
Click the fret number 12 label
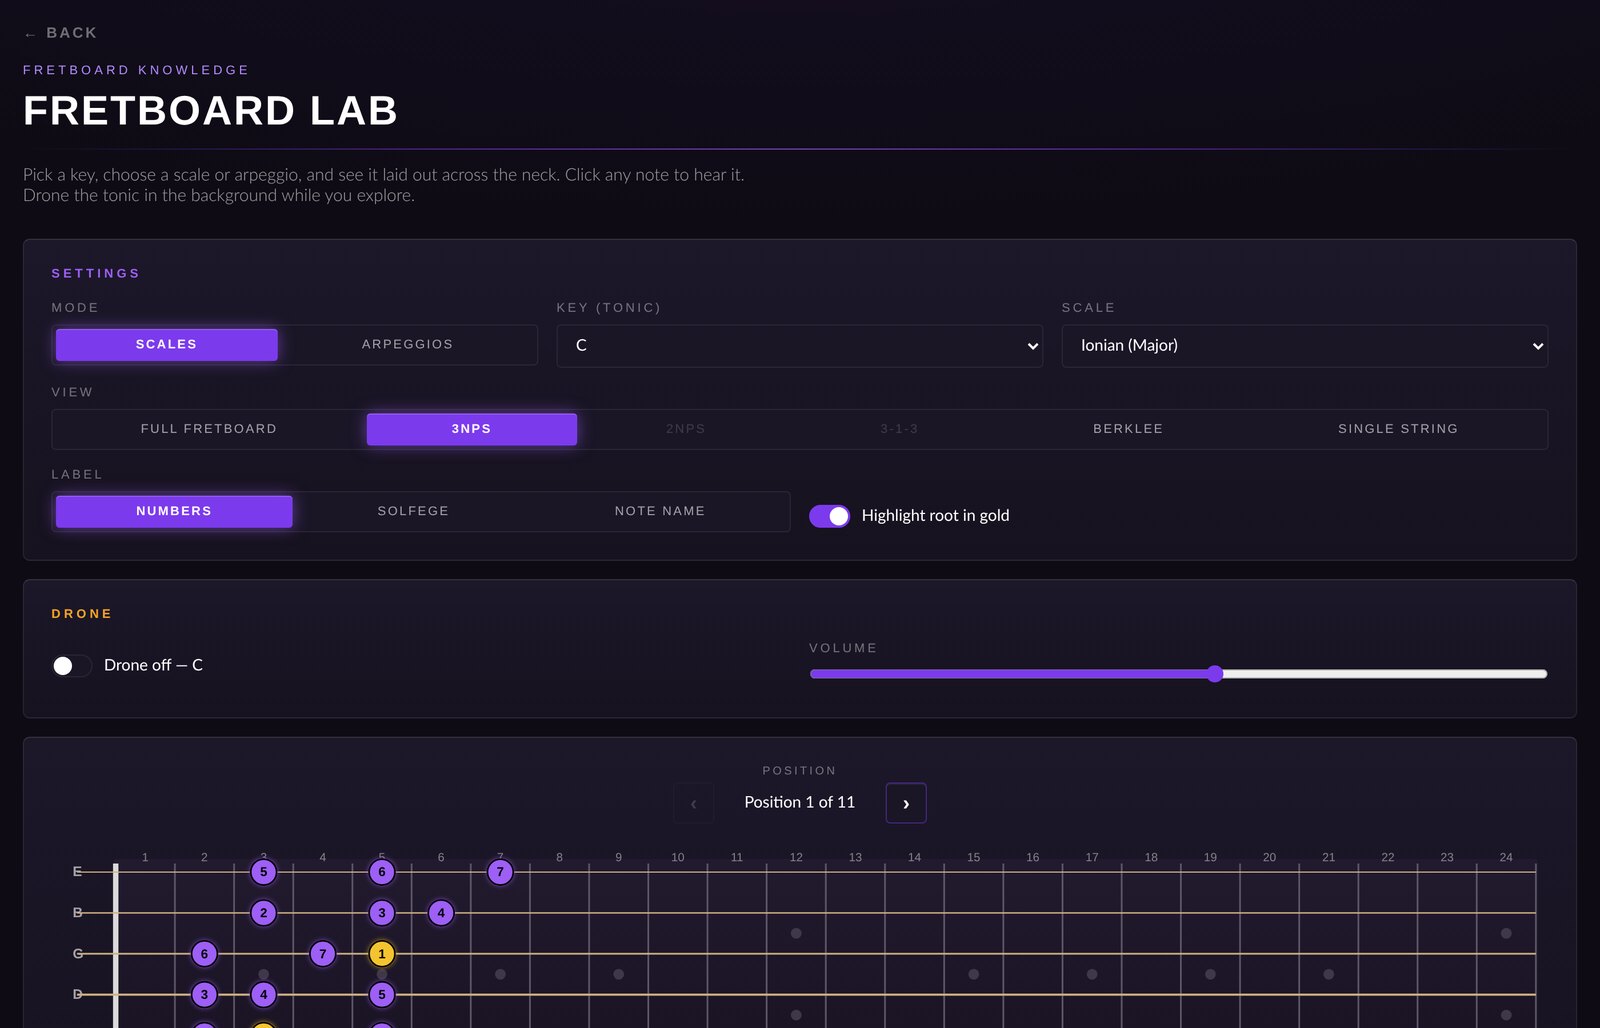click(796, 857)
